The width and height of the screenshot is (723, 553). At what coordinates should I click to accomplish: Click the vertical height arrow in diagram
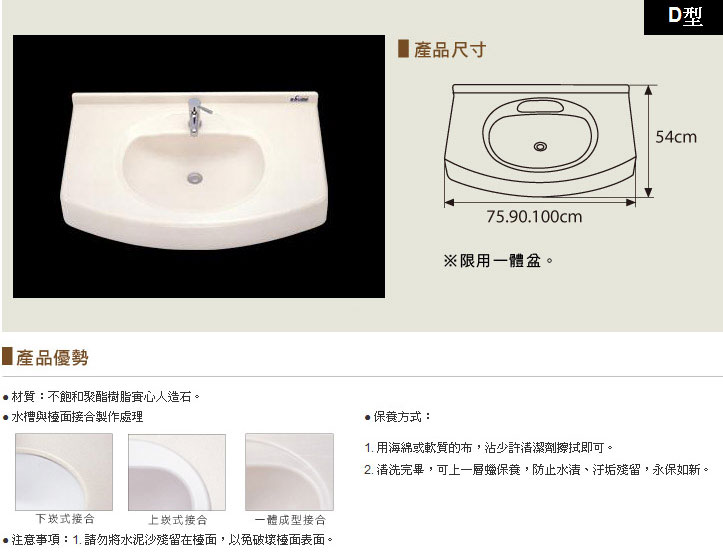pos(648,141)
